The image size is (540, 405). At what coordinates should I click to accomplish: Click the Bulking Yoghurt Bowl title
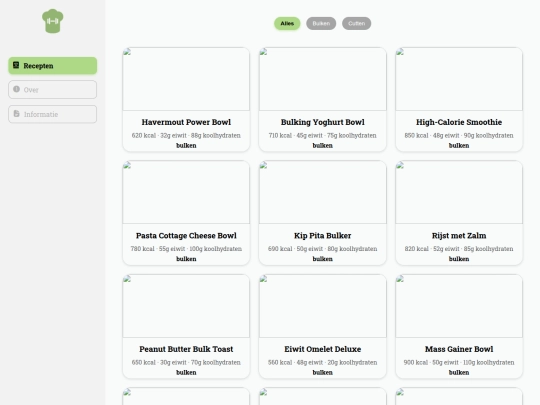point(322,122)
